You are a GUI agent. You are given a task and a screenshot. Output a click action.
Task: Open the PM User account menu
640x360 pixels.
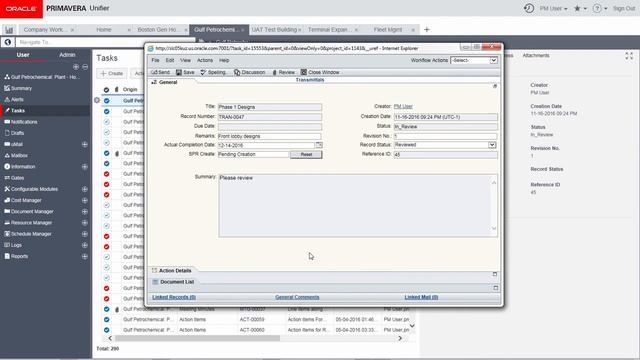point(553,8)
